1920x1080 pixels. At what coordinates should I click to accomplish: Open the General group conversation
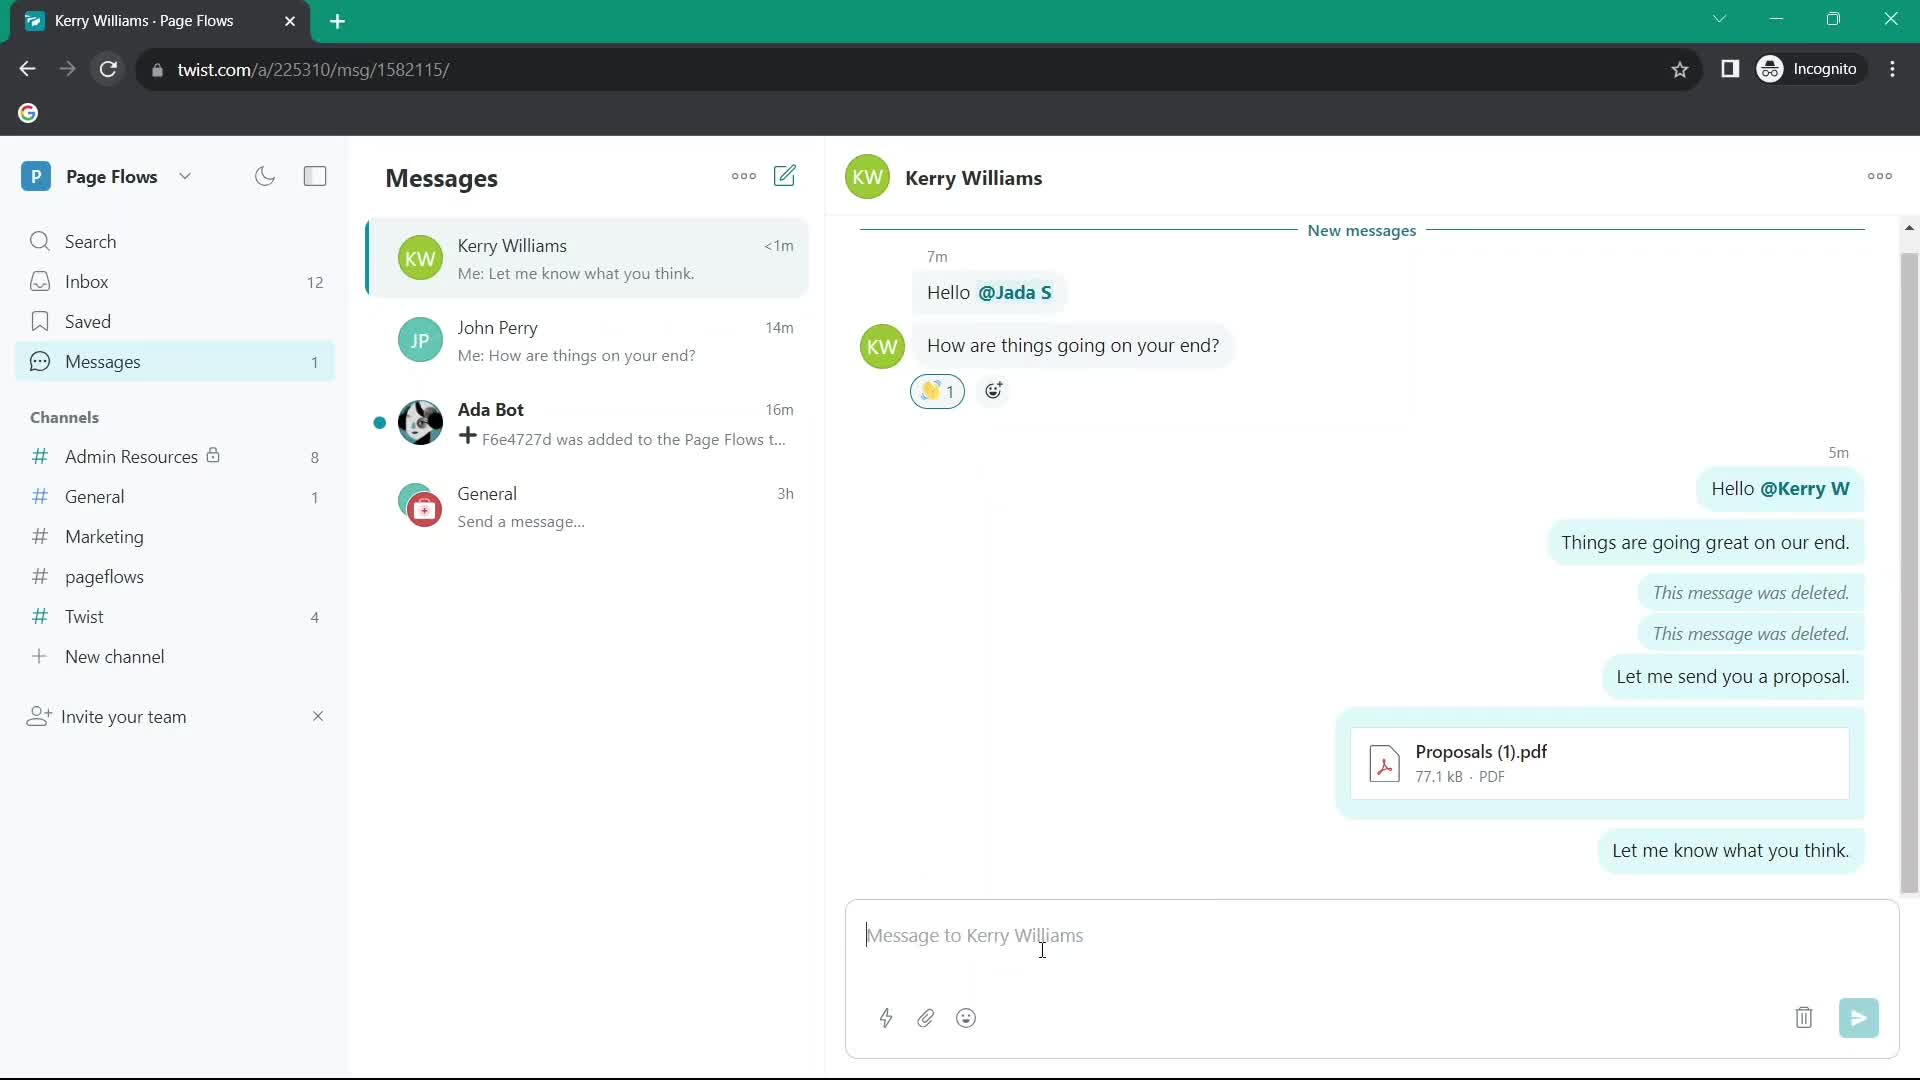588,507
